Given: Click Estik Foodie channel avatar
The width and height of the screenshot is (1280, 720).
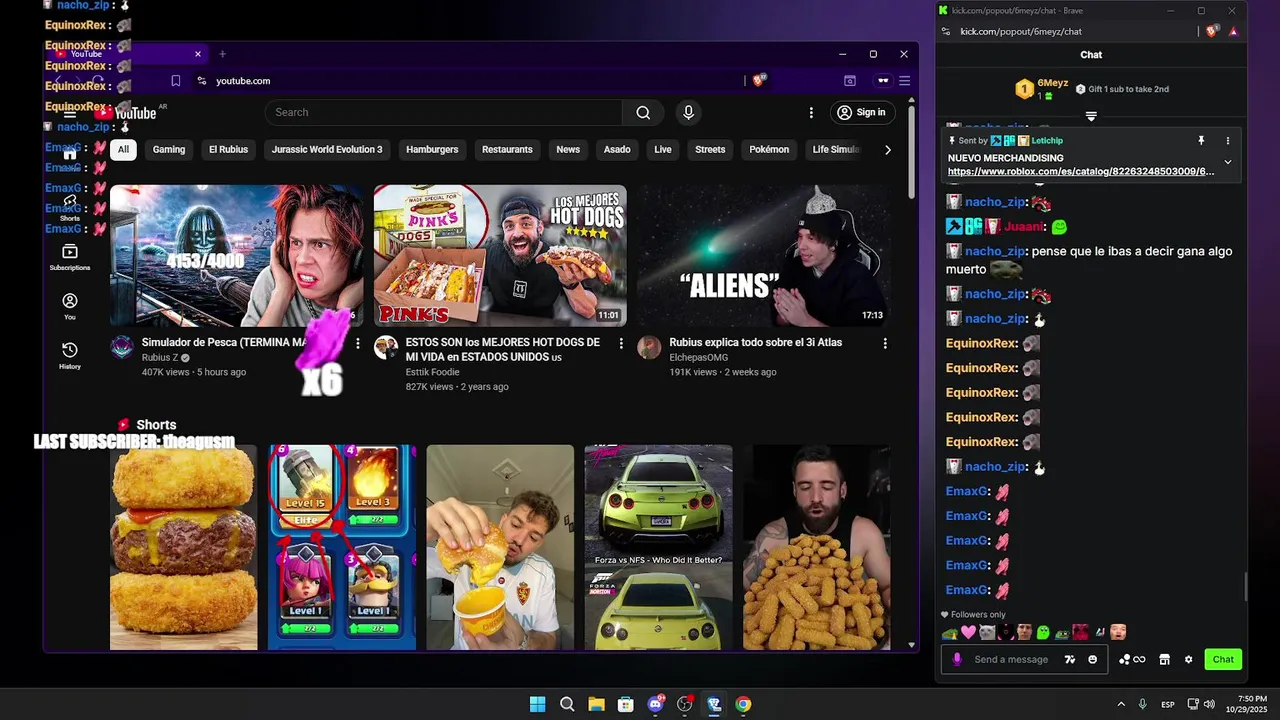Looking at the screenshot, I should (x=386, y=347).
